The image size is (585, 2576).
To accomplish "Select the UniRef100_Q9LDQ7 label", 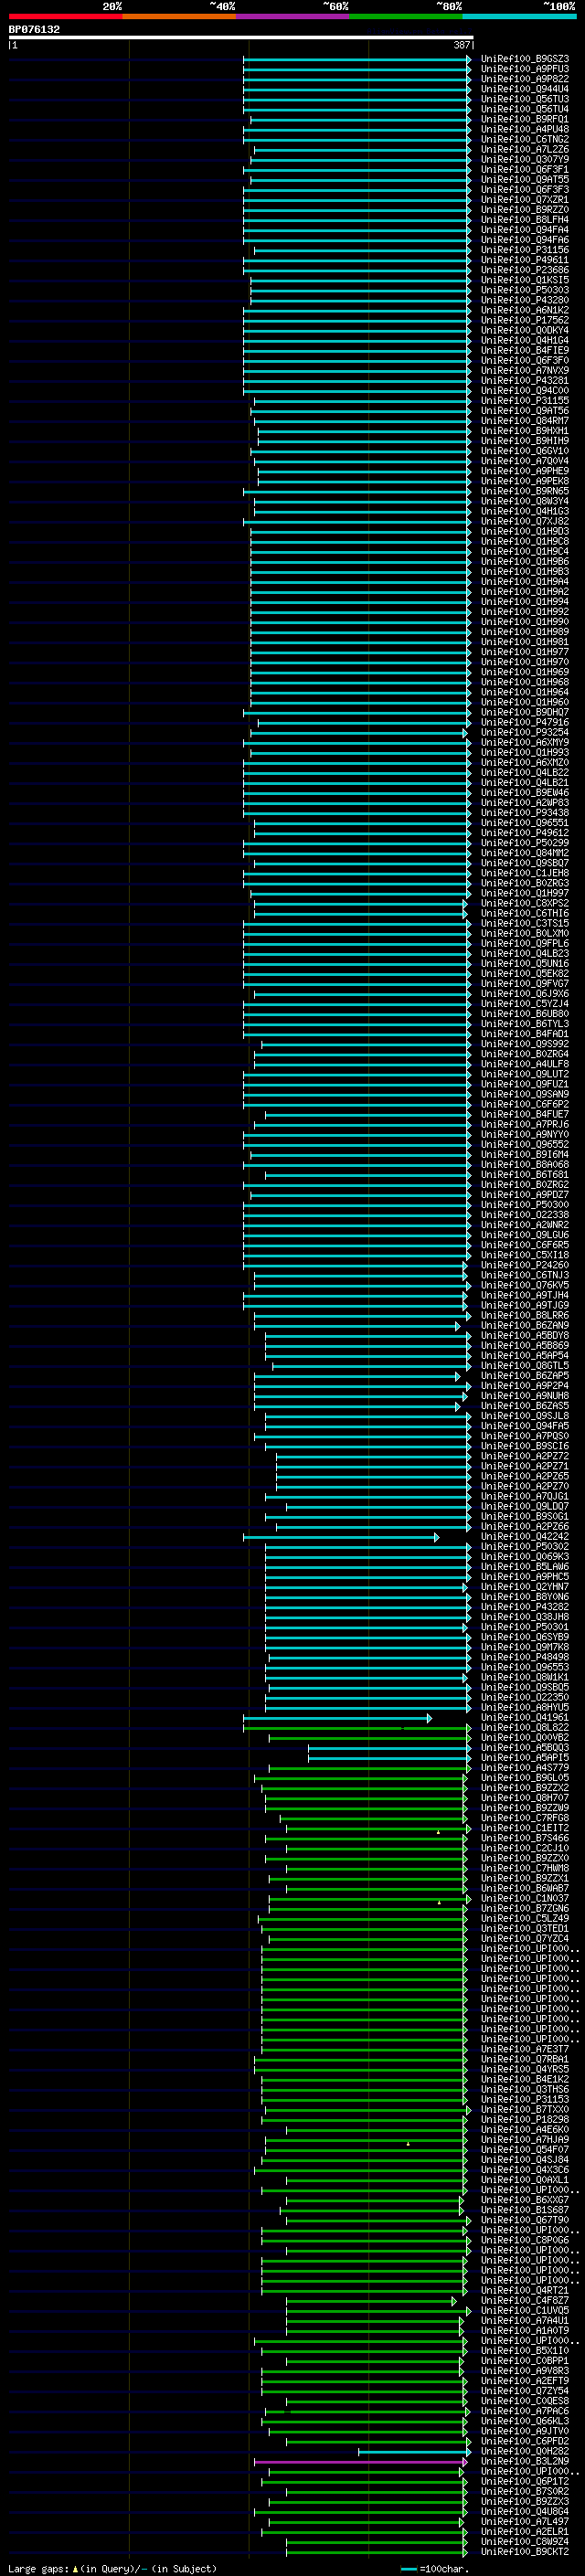I will [x=525, y=1506].
